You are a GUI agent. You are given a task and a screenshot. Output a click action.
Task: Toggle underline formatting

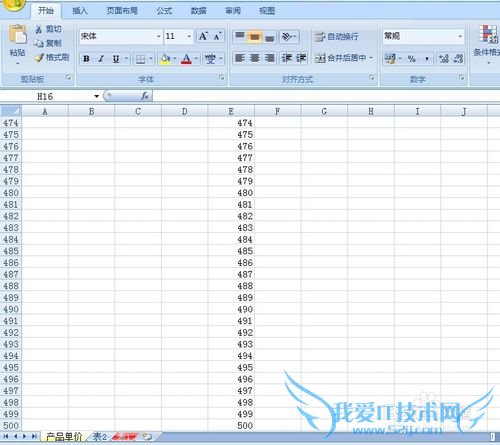coord(116,59)
